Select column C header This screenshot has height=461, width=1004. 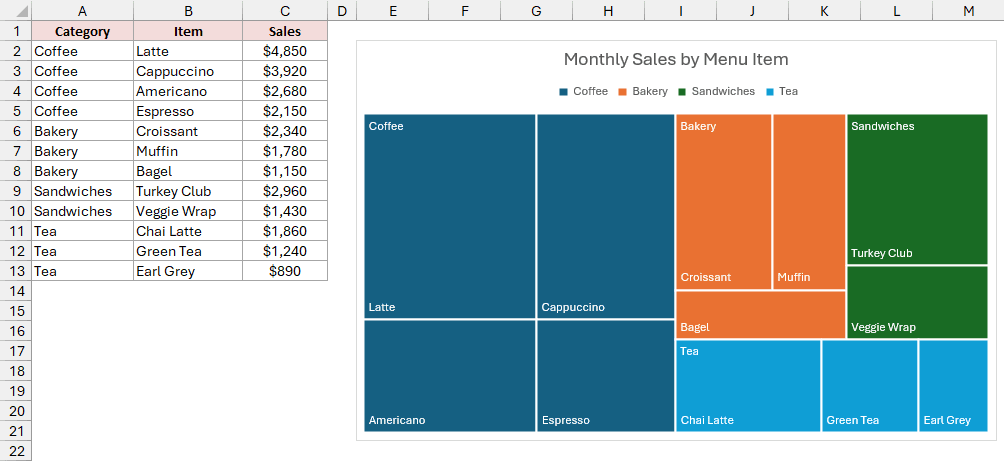click(285, 10)
